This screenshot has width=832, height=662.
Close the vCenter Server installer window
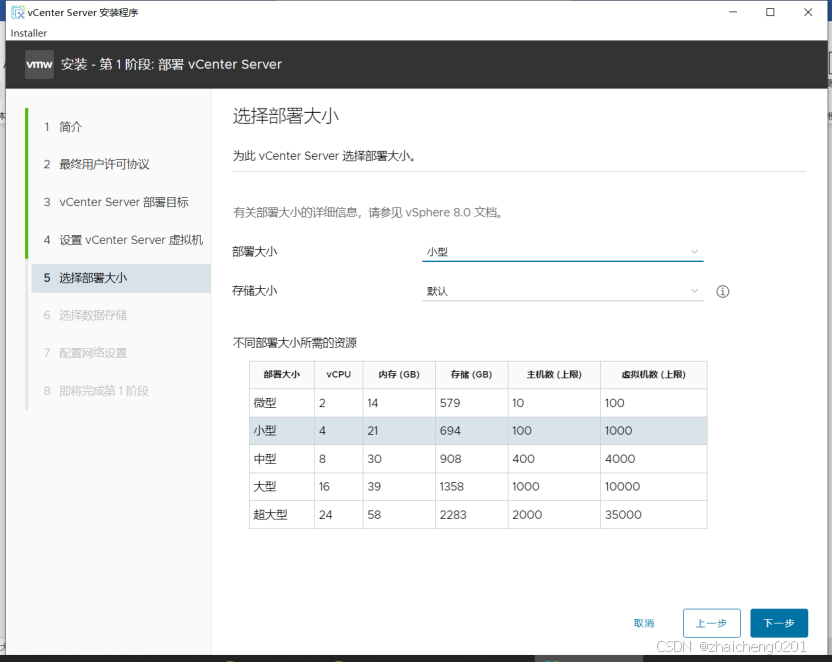(808, 12)
